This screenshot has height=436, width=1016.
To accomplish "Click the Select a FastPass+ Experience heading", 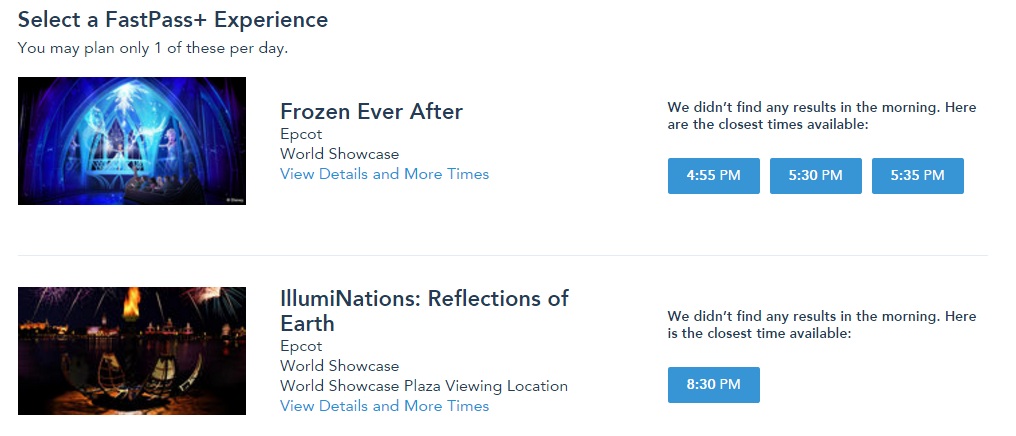I will (173, 19).
